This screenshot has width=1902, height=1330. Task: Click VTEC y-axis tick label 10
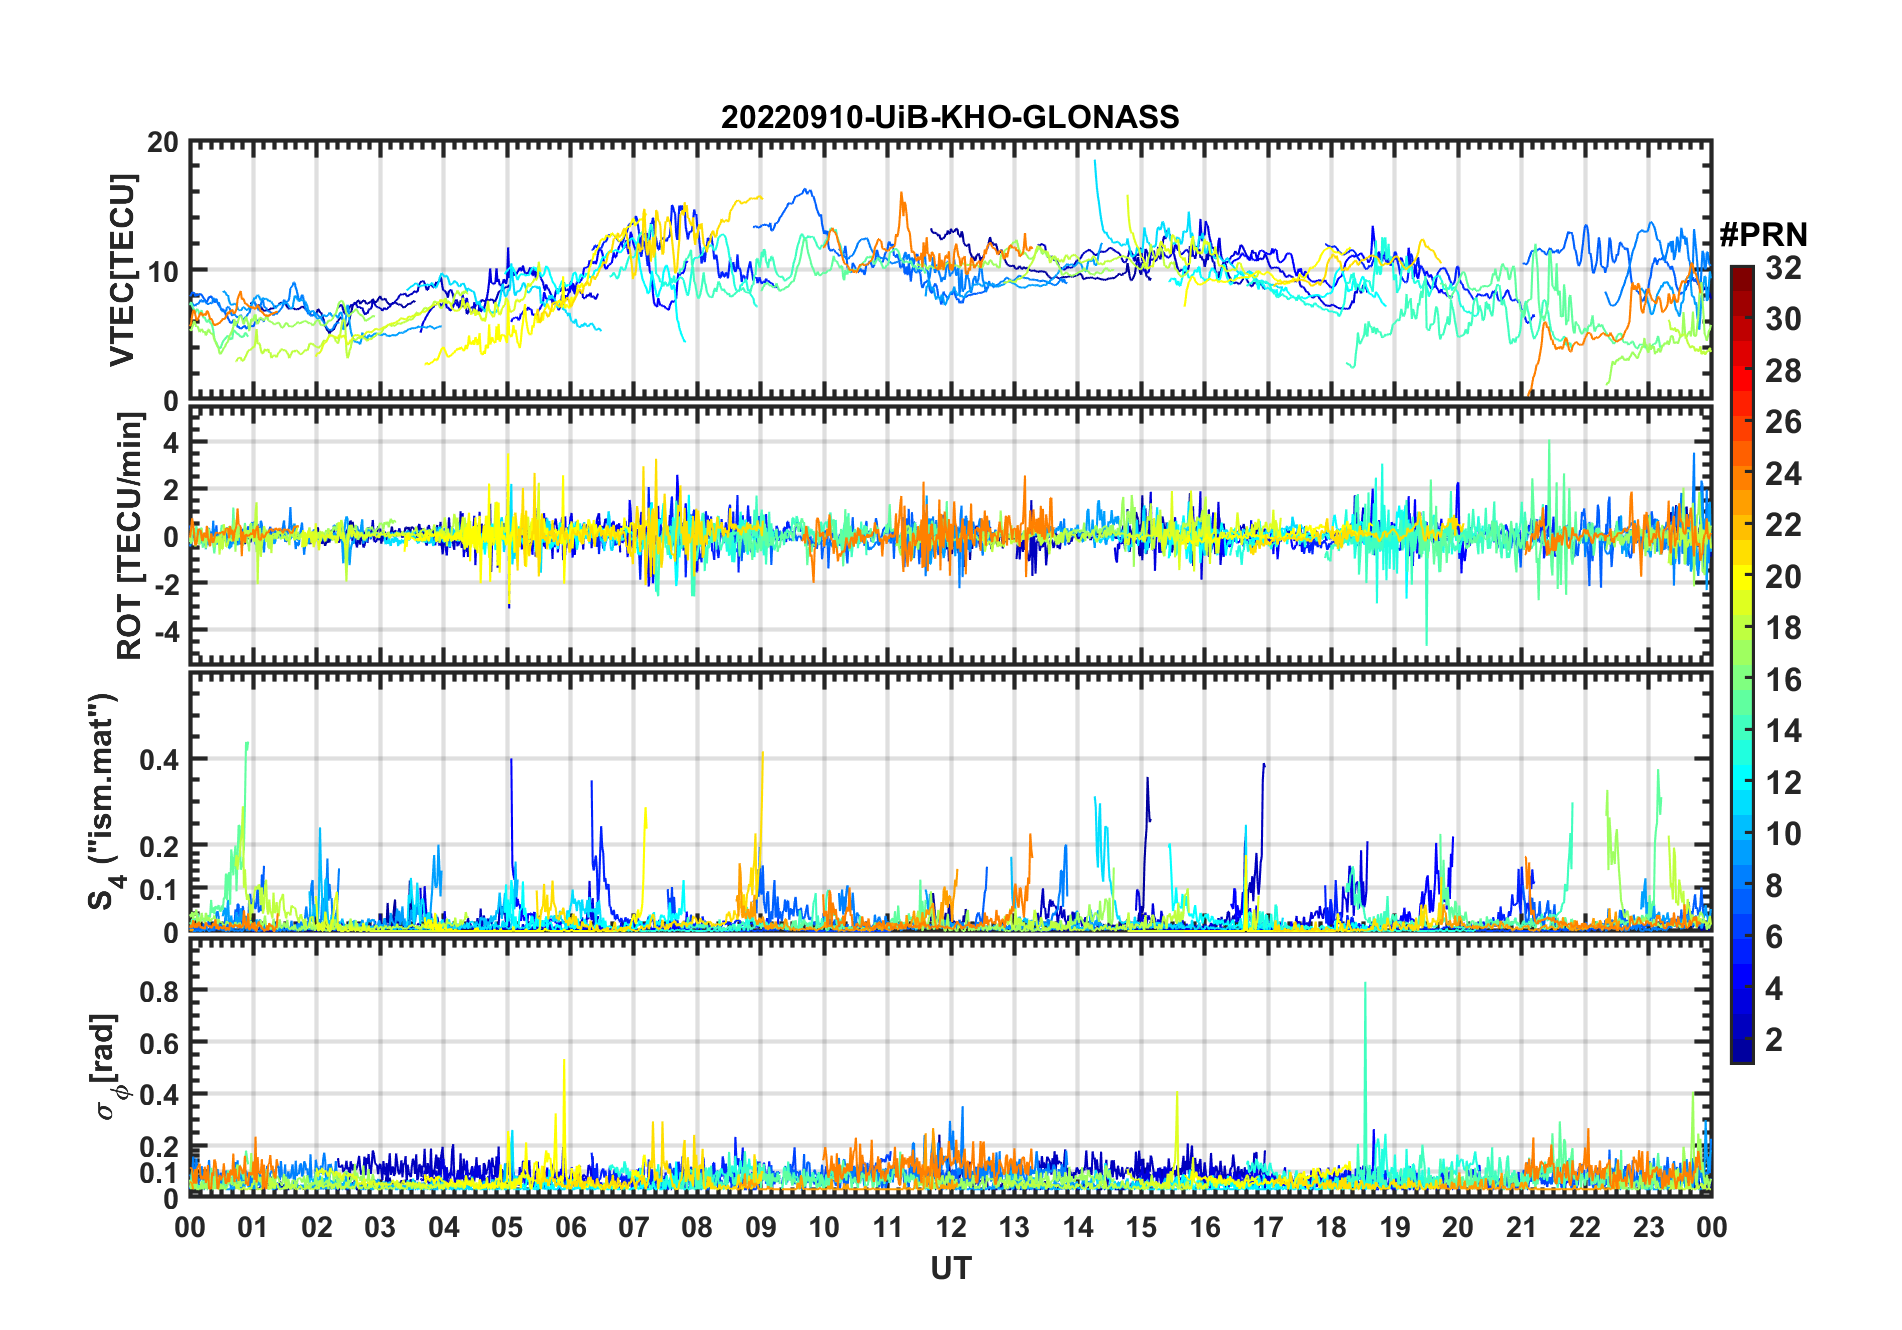163,271
